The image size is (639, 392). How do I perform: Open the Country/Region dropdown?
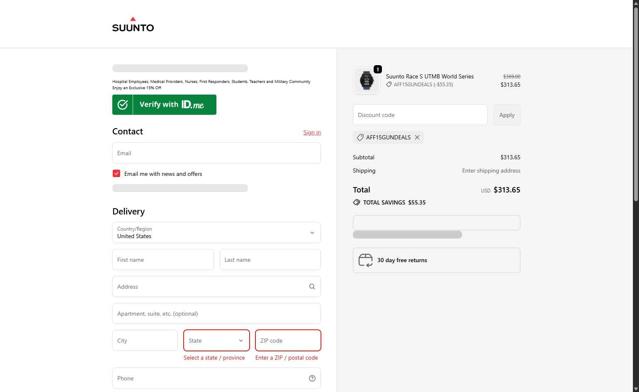[216, 233]
